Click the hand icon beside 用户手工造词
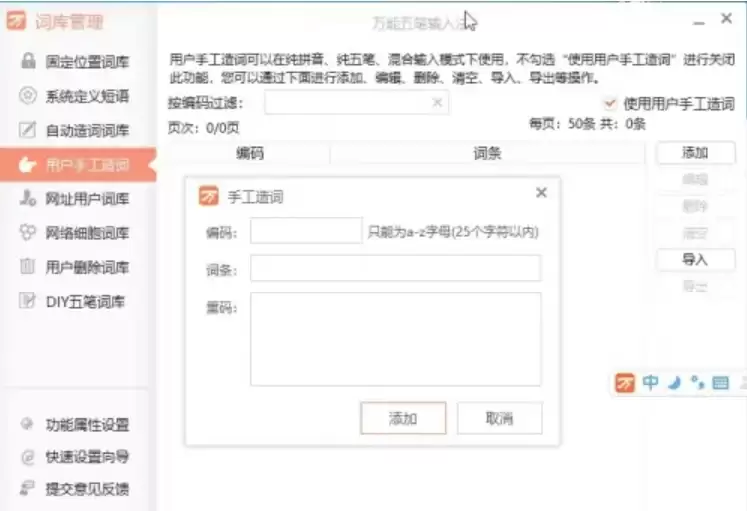The height and width of the screenshot is (511, 747). click(x=27, y=165)
